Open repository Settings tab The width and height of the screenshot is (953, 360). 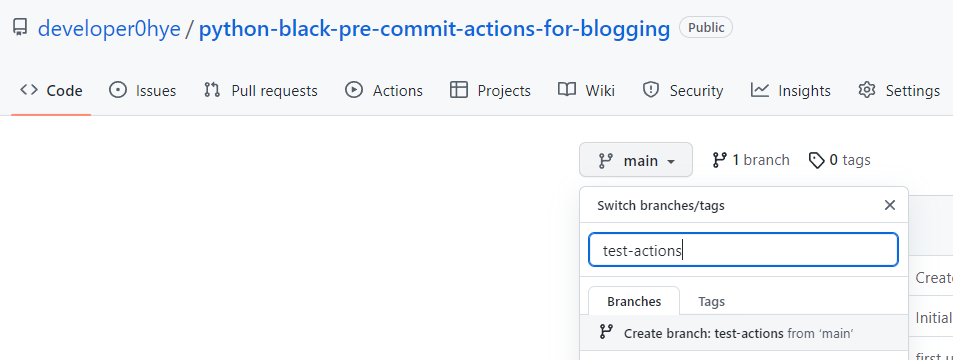click(899, 91)
